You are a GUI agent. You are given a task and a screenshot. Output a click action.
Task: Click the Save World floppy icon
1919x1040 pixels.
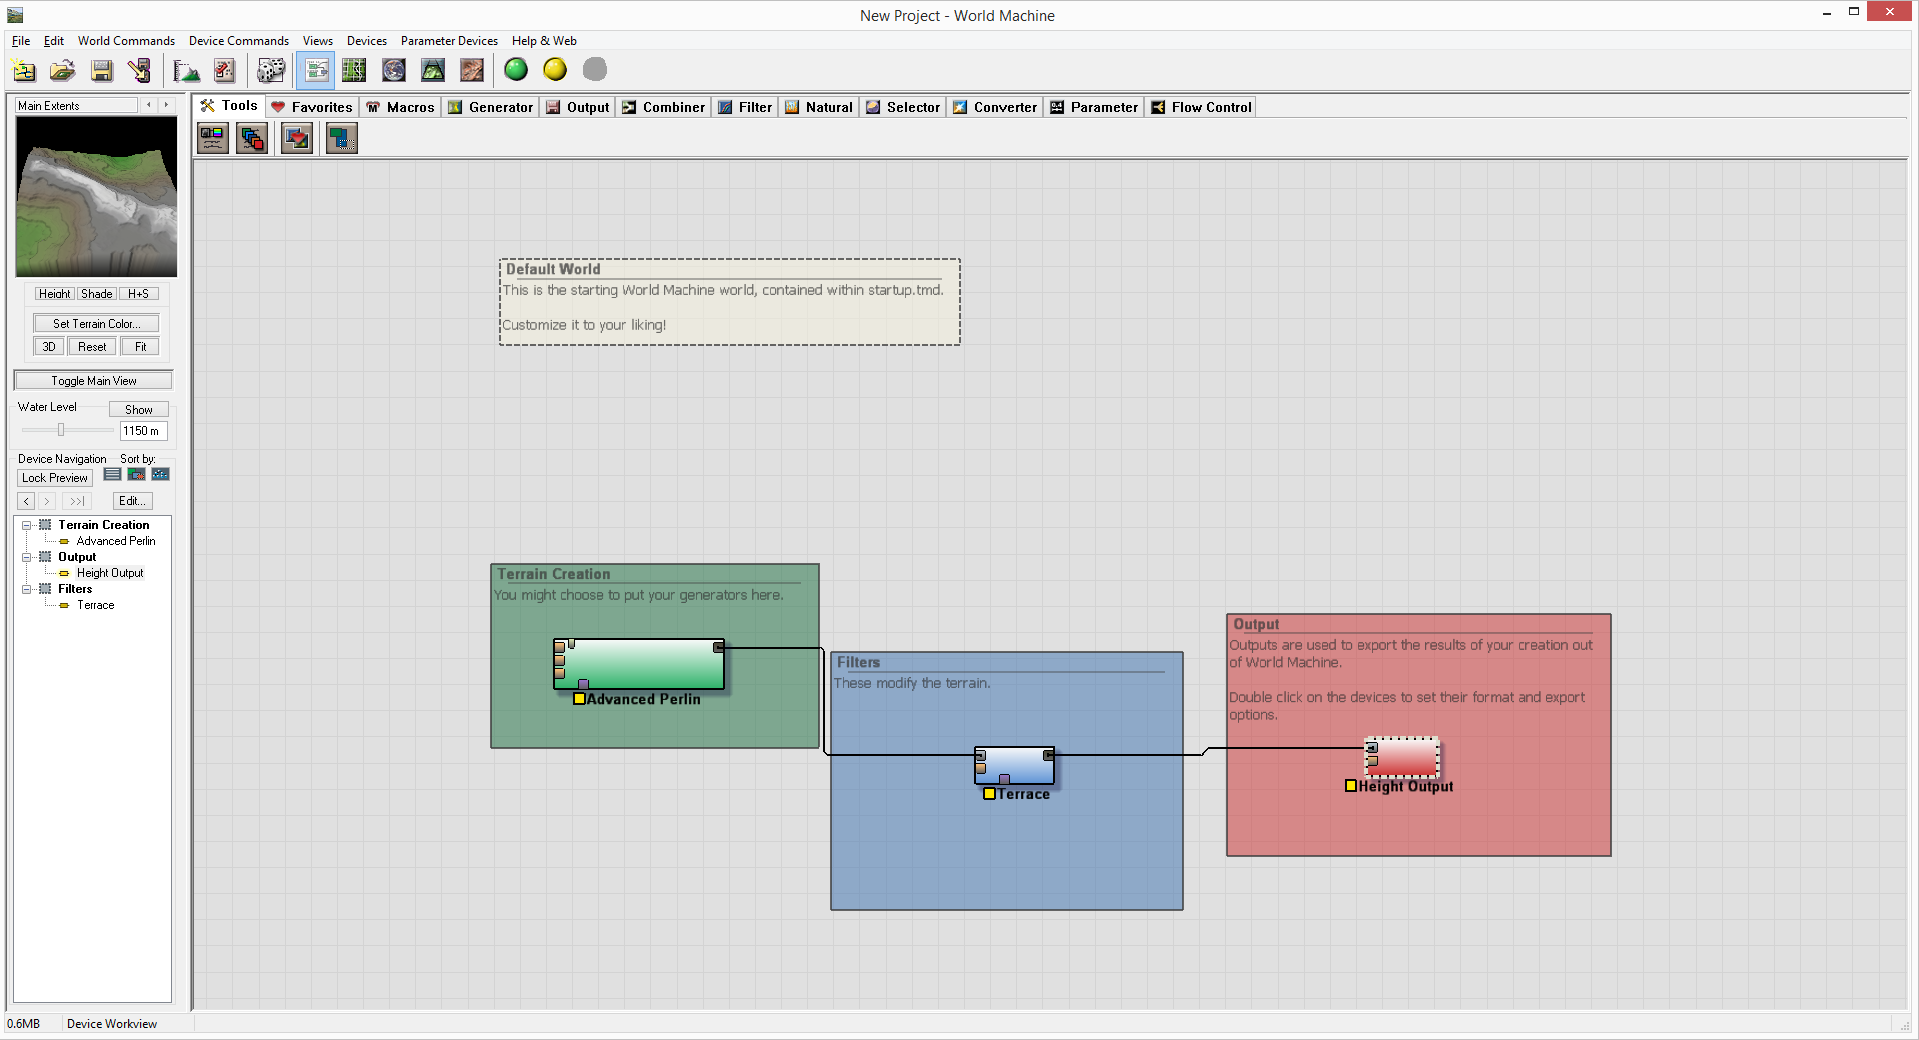[102, 70]
